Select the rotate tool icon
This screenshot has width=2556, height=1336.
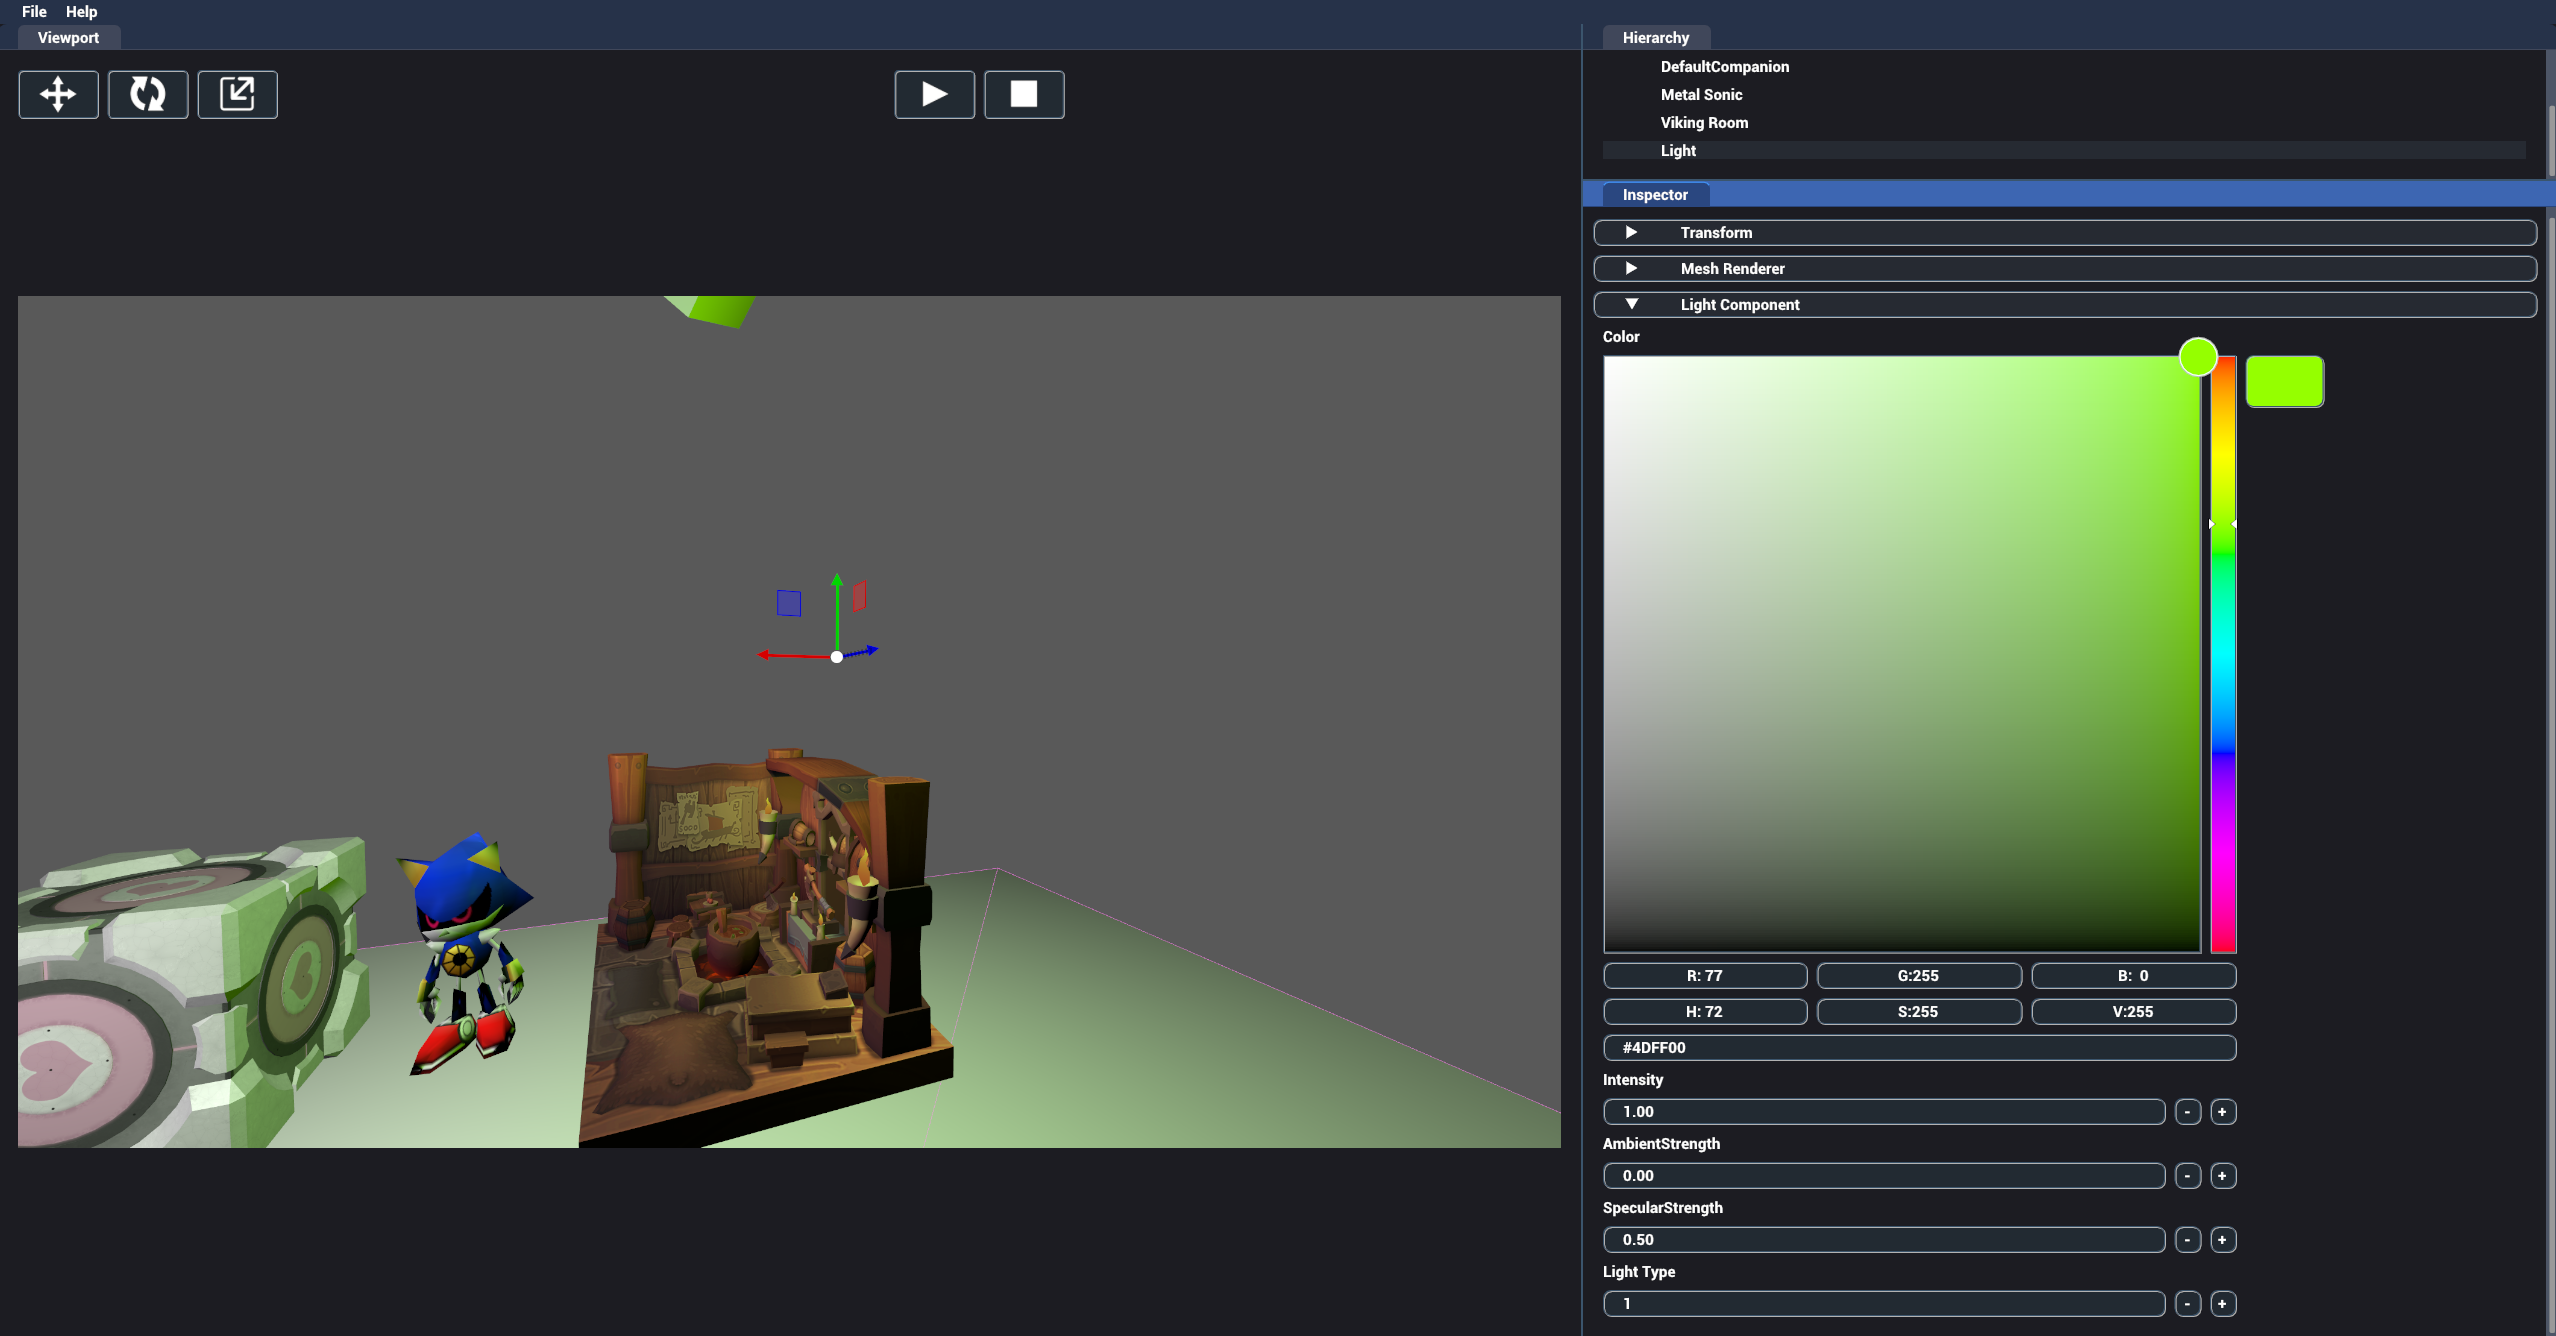pos(148,94)
